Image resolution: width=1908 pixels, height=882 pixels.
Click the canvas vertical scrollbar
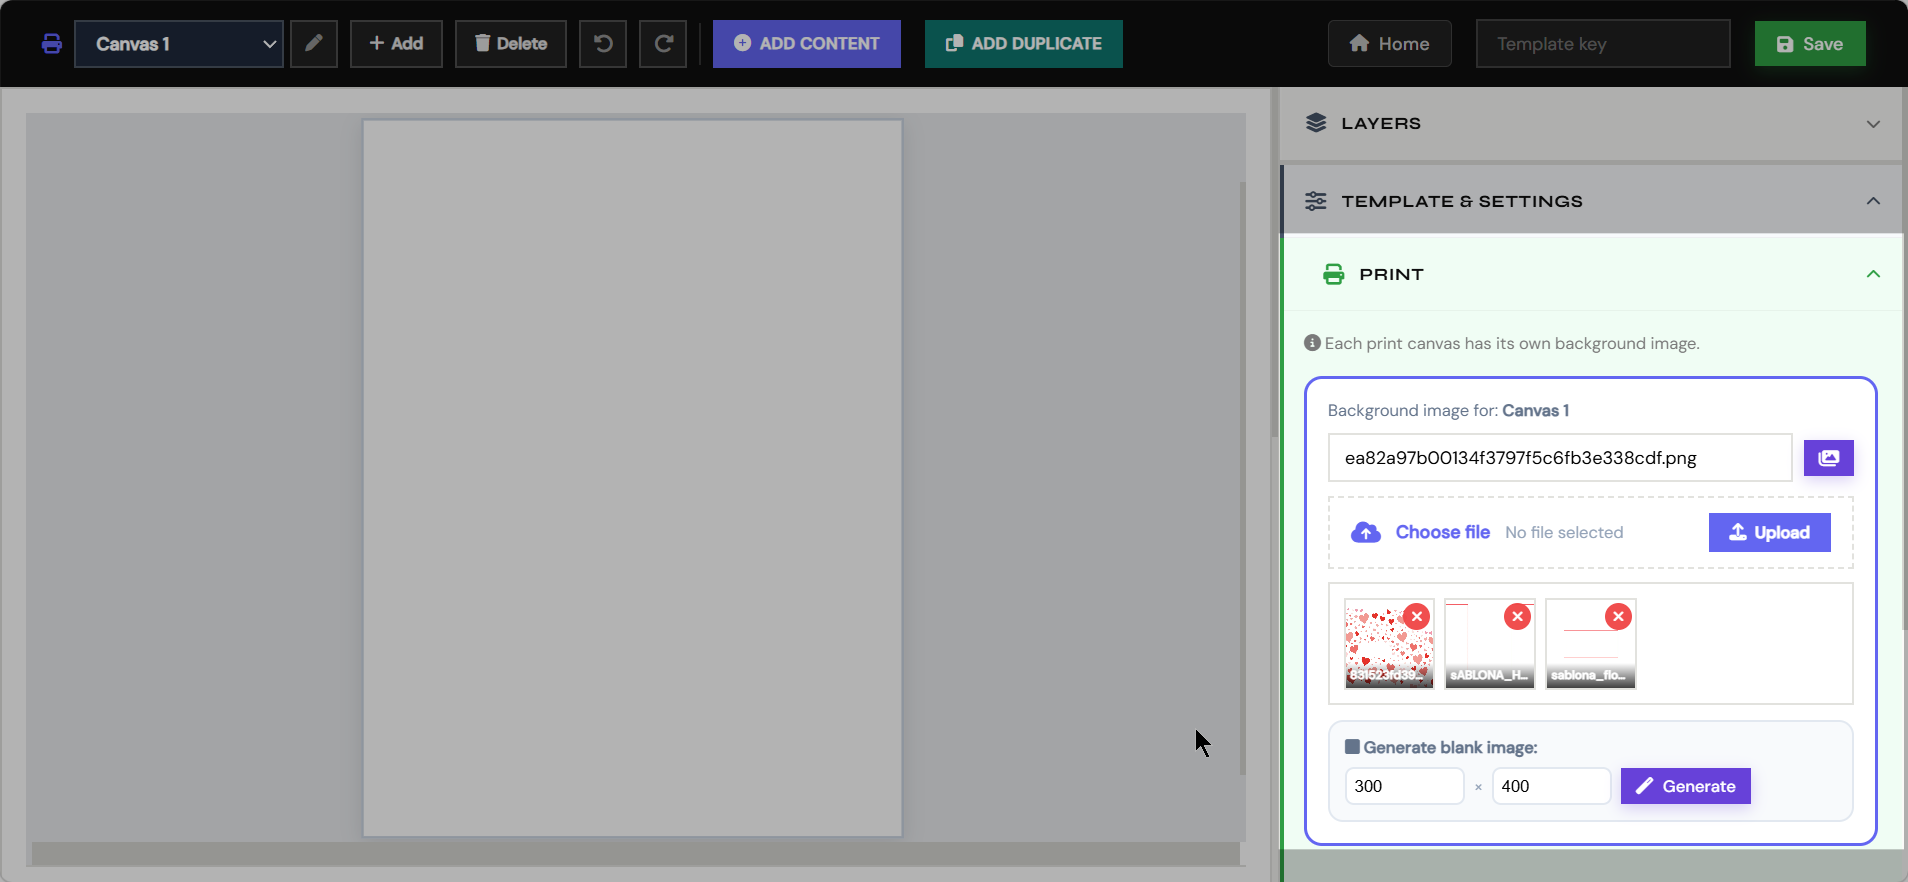[x=1243, y=478]
